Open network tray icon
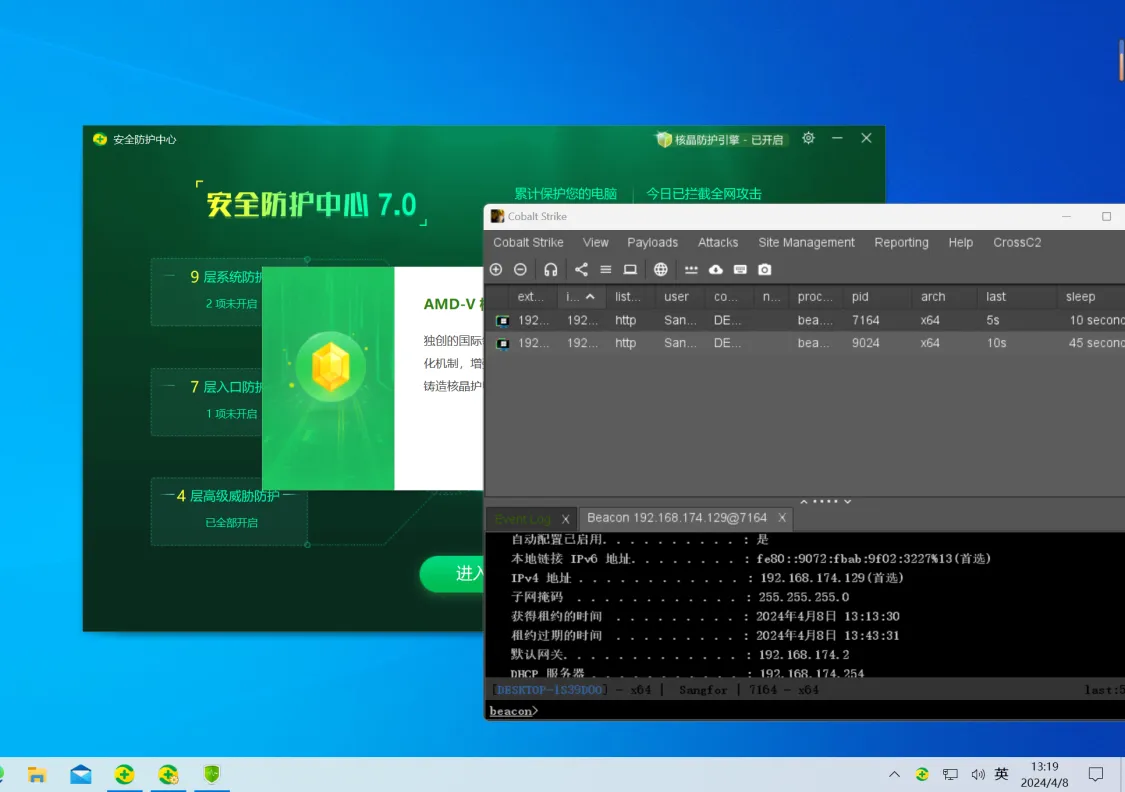 (x=950, y=775)
